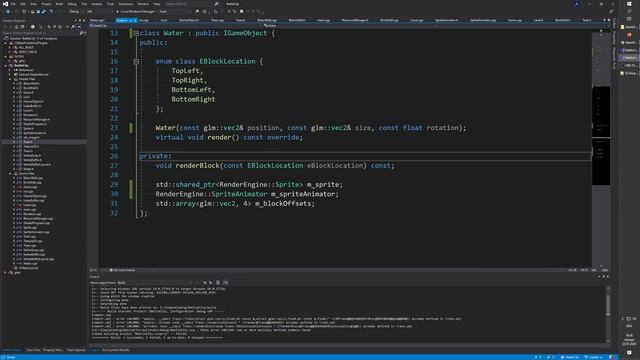Screen dimensions: 640x360
Task: Click the bookmark toolbar icon
Action: click(x=241, y=11)
